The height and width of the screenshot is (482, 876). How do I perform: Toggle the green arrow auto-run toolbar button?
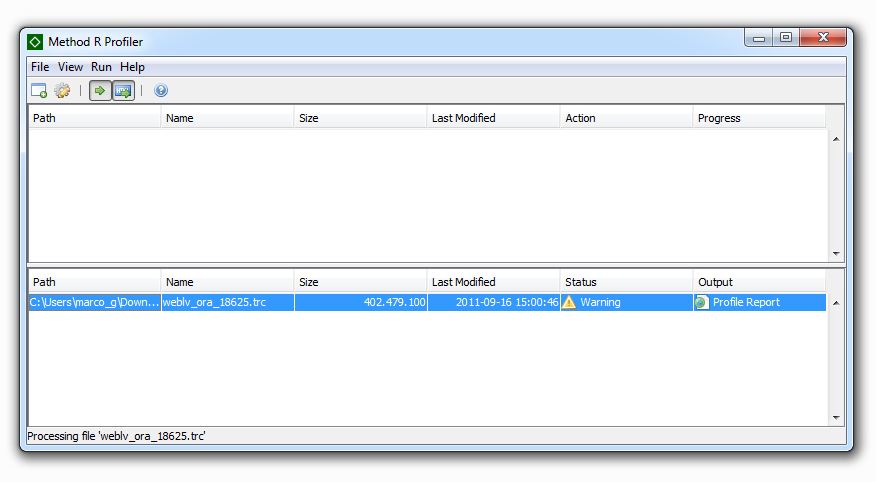pyautogui.click(x=100, y=90)
